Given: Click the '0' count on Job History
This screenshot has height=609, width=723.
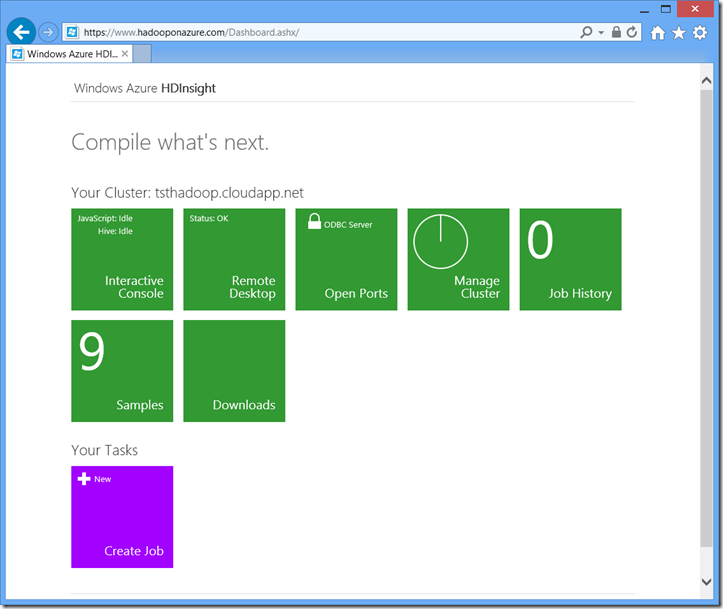Looking at the screenshot, I should [540, 240].
